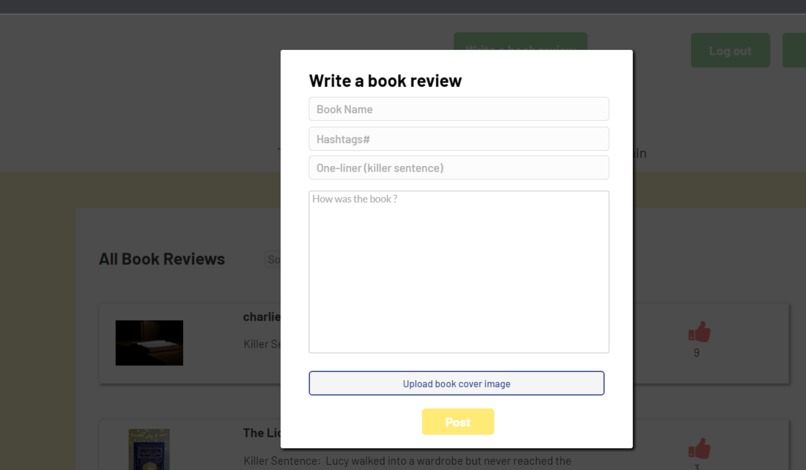Click the Log out button
806x470 pixels.
pos(730,50)
